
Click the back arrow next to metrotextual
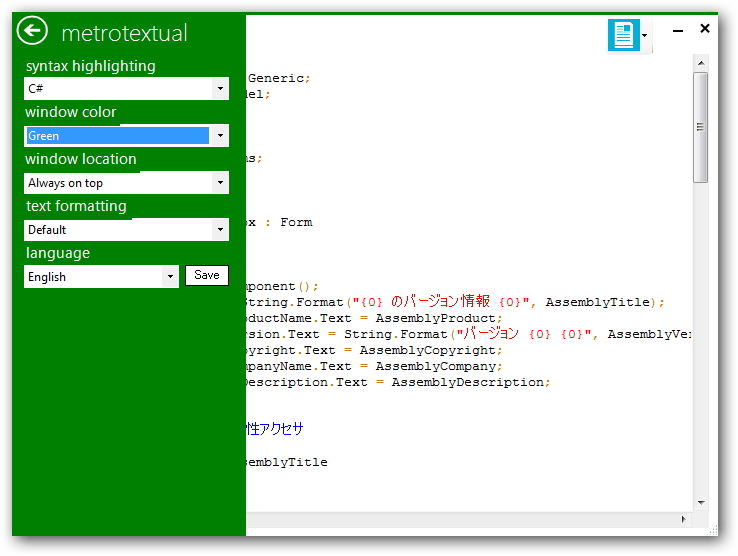pyautogui.click(x=32, y=31)
